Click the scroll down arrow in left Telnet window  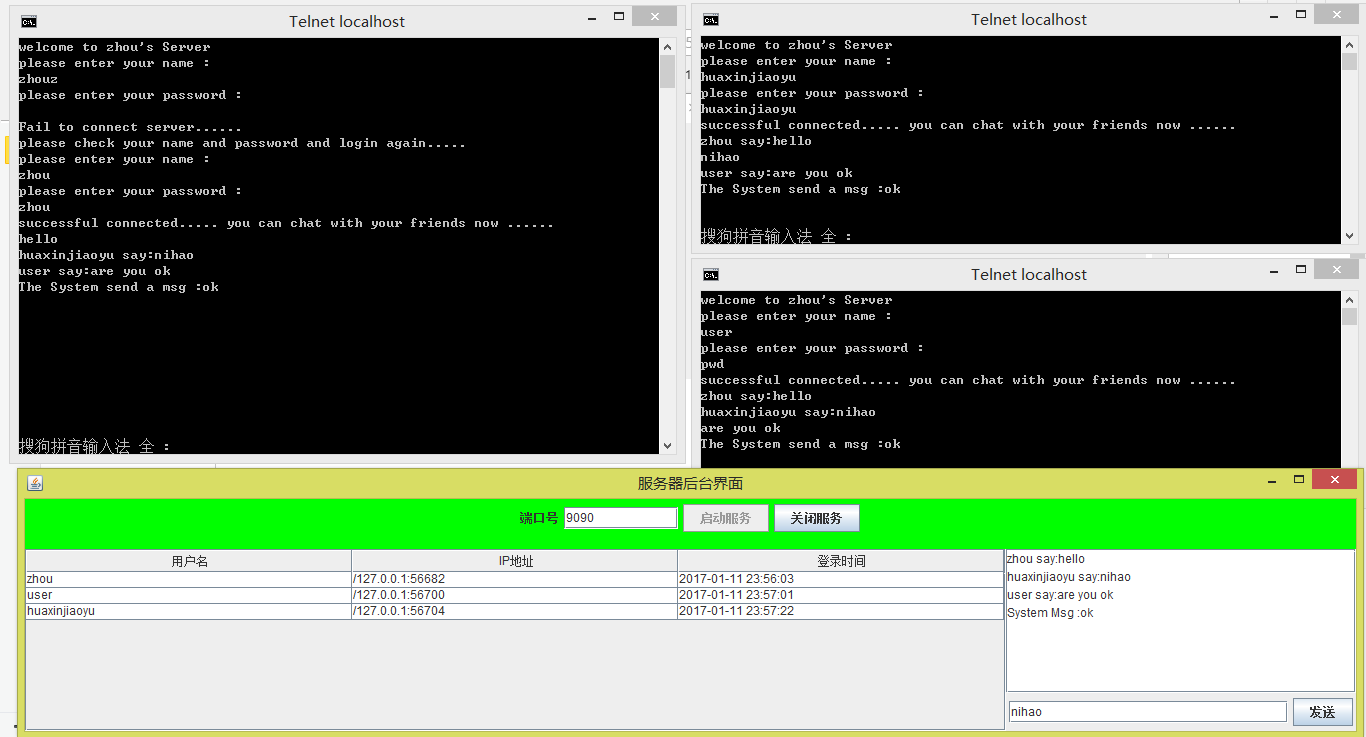[667, 446]
